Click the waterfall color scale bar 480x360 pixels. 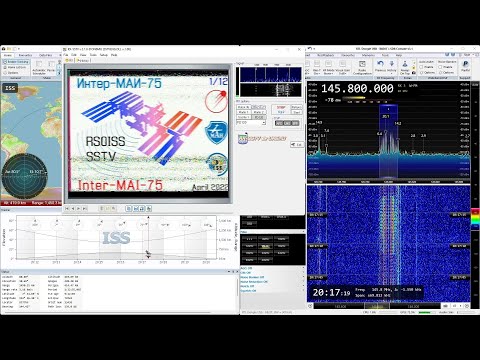tap(475, 220)
